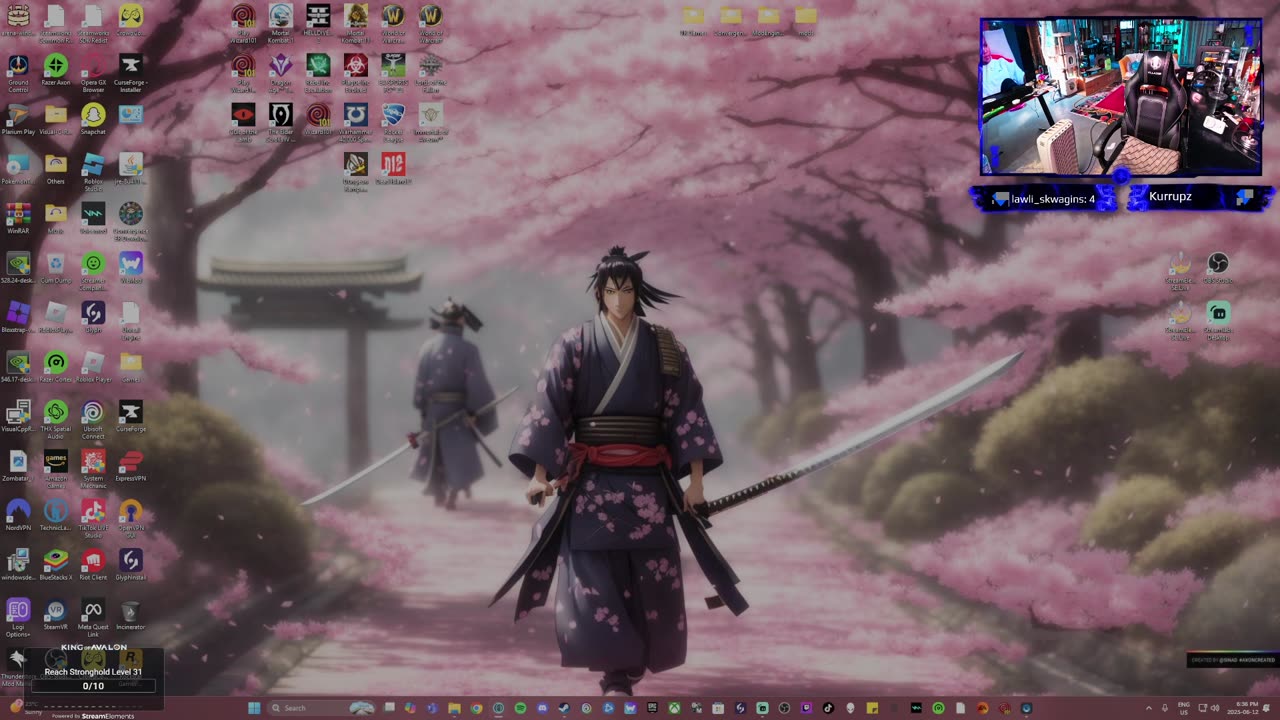Image resolution: width=1280 pixels, height=720 pixels.
Task: Select the Amazon Games icon
Action: (x=56, y=468)
